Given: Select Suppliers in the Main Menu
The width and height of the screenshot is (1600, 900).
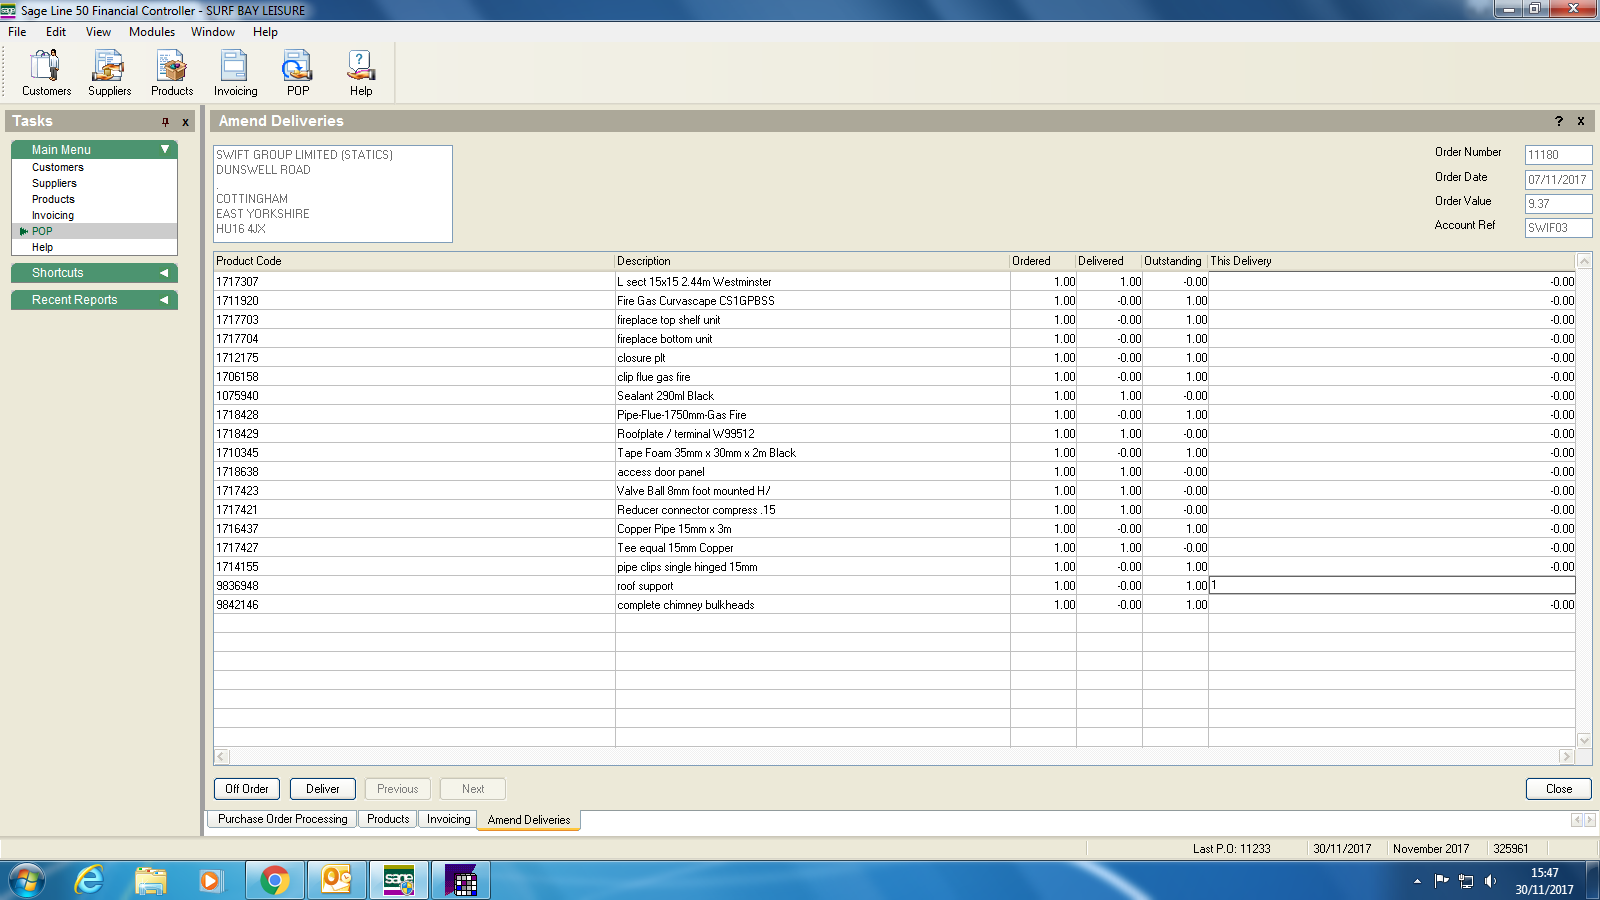Looking at the screenshot, I should [54, 183].
